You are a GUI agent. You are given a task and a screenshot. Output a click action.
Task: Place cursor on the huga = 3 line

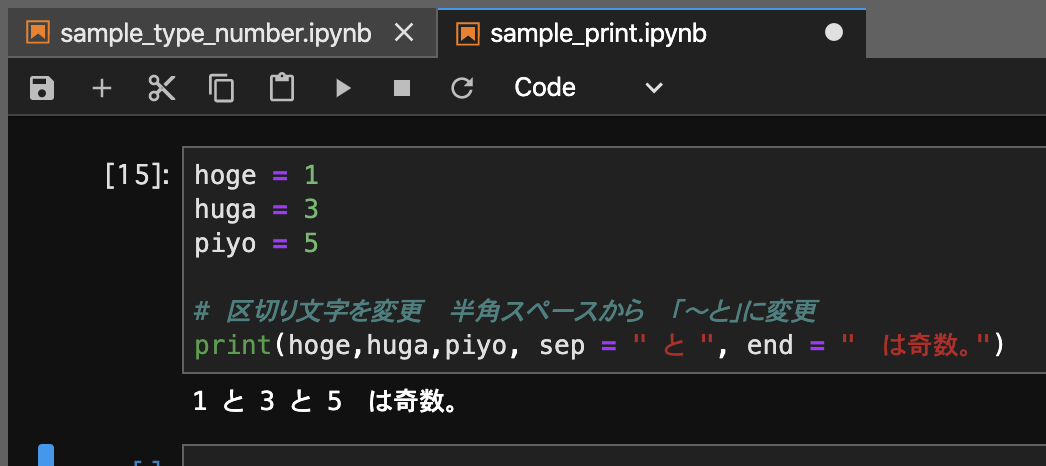[257, 209]
